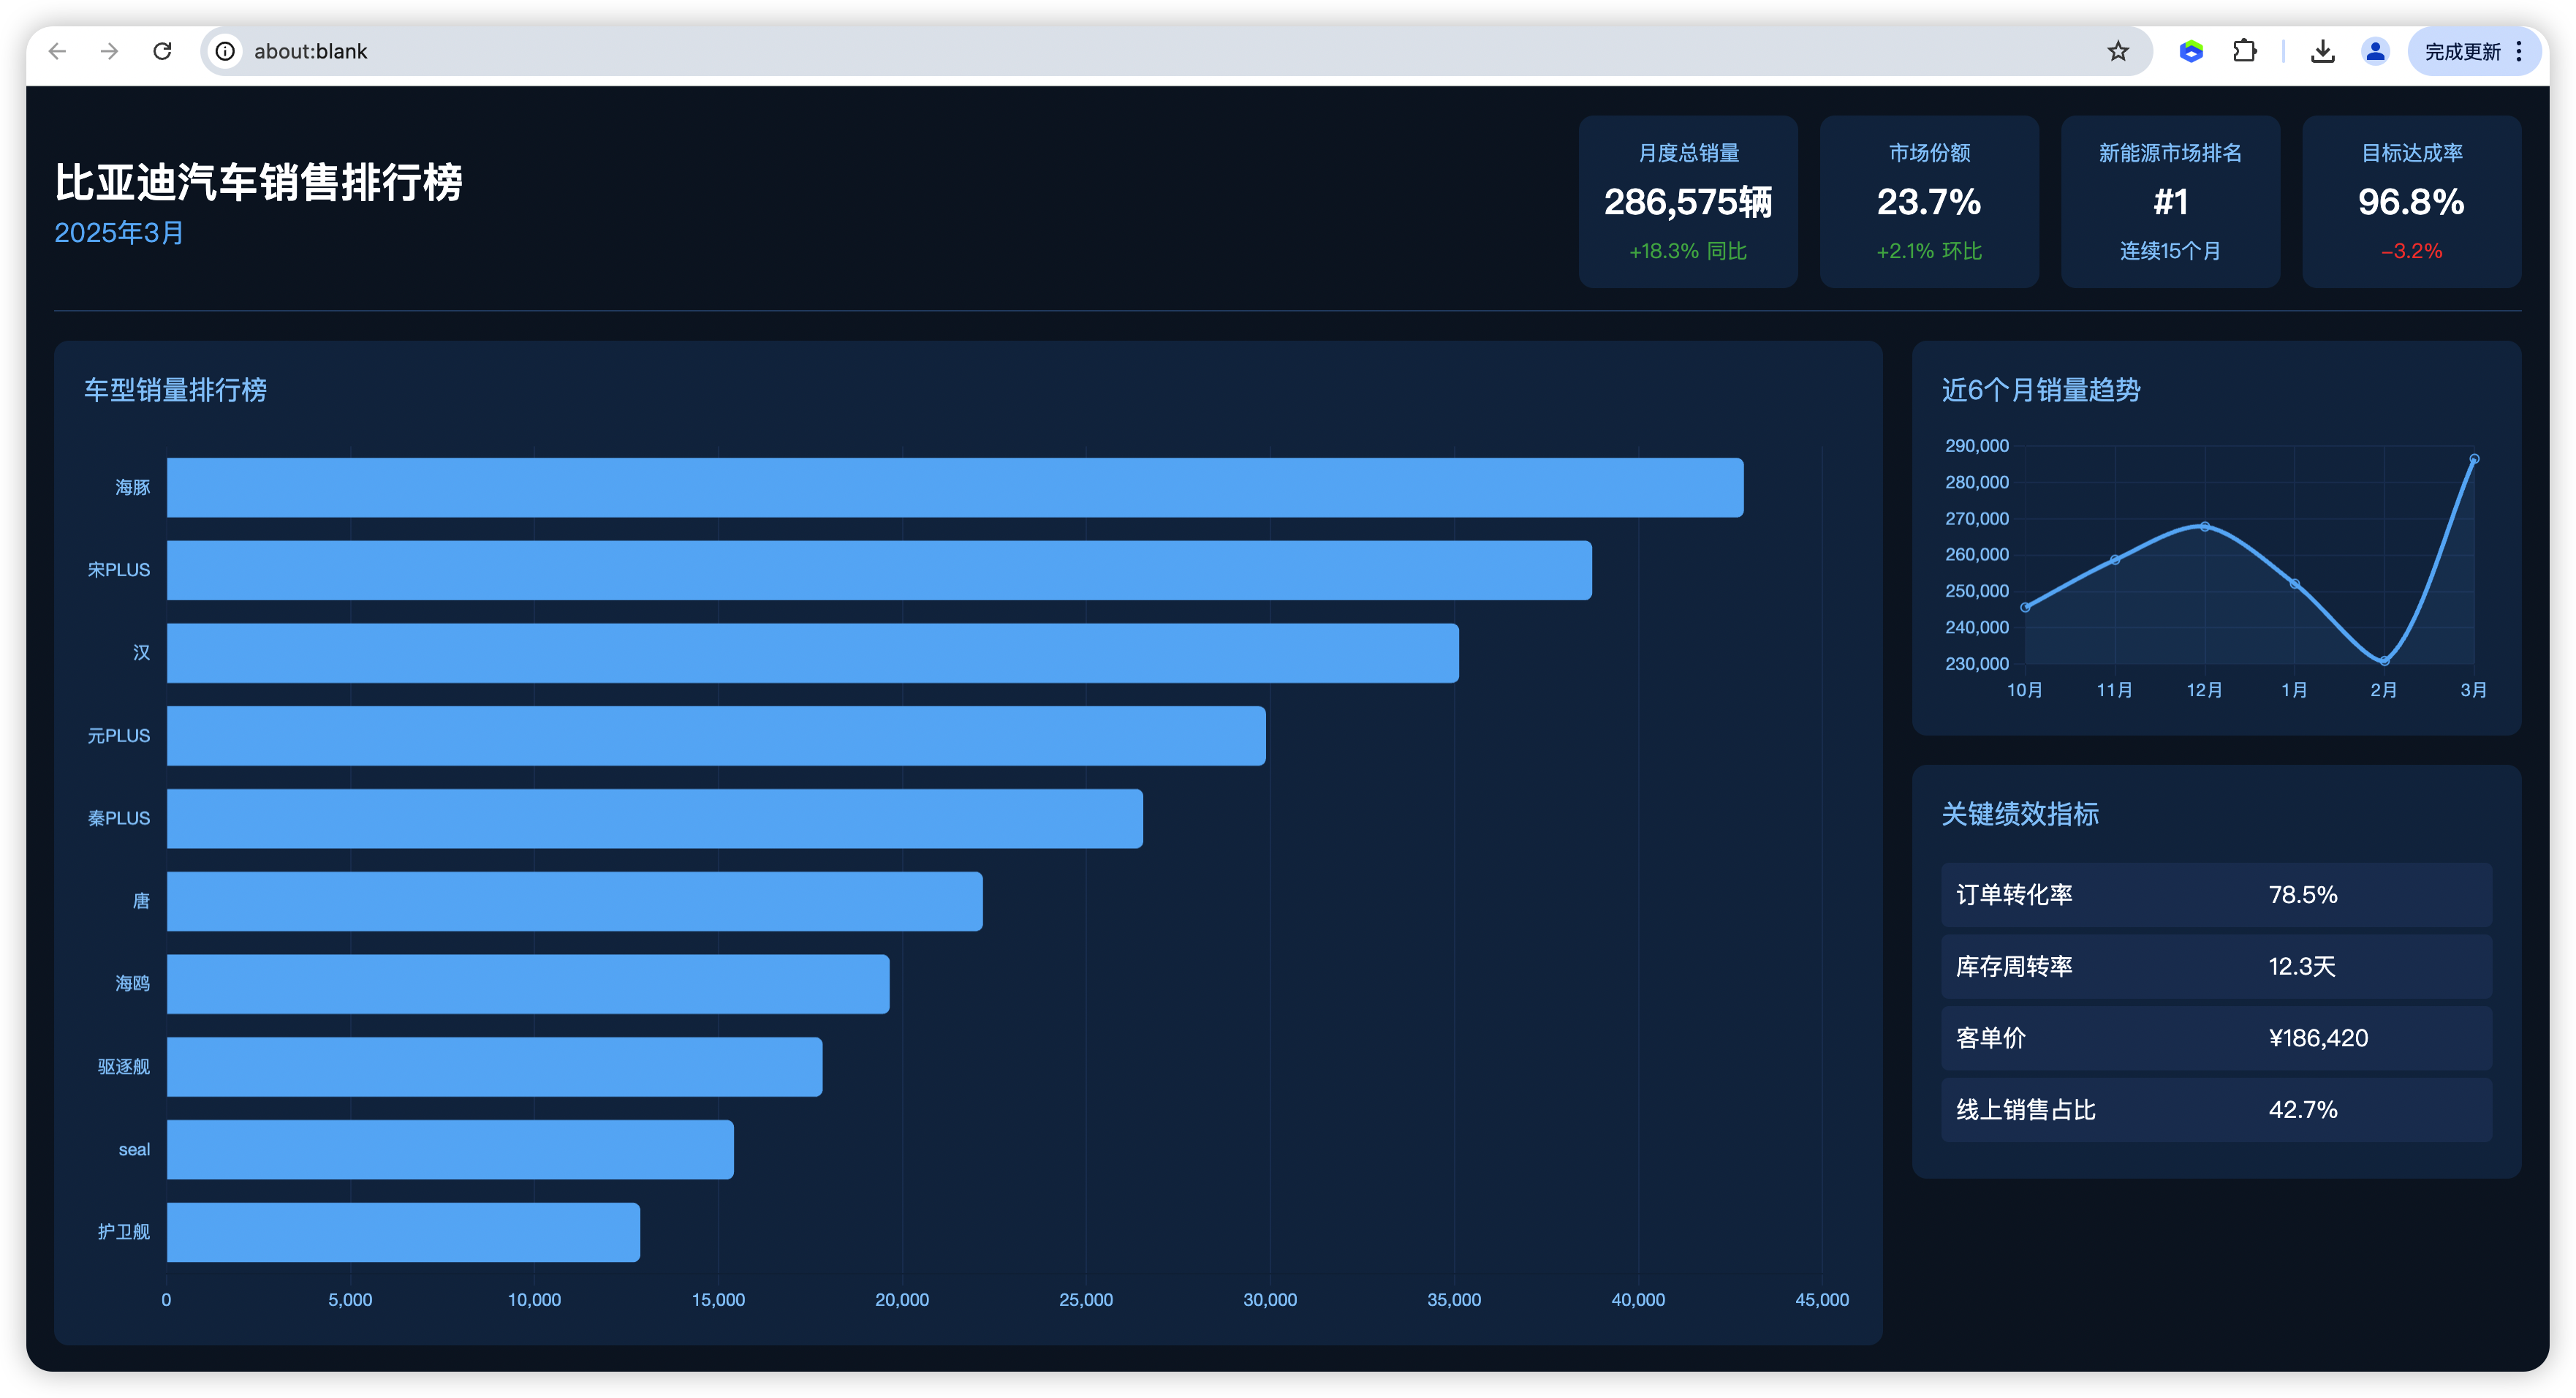
Task: Open the extensions puzzle icon
Action: click(2244, 51)
